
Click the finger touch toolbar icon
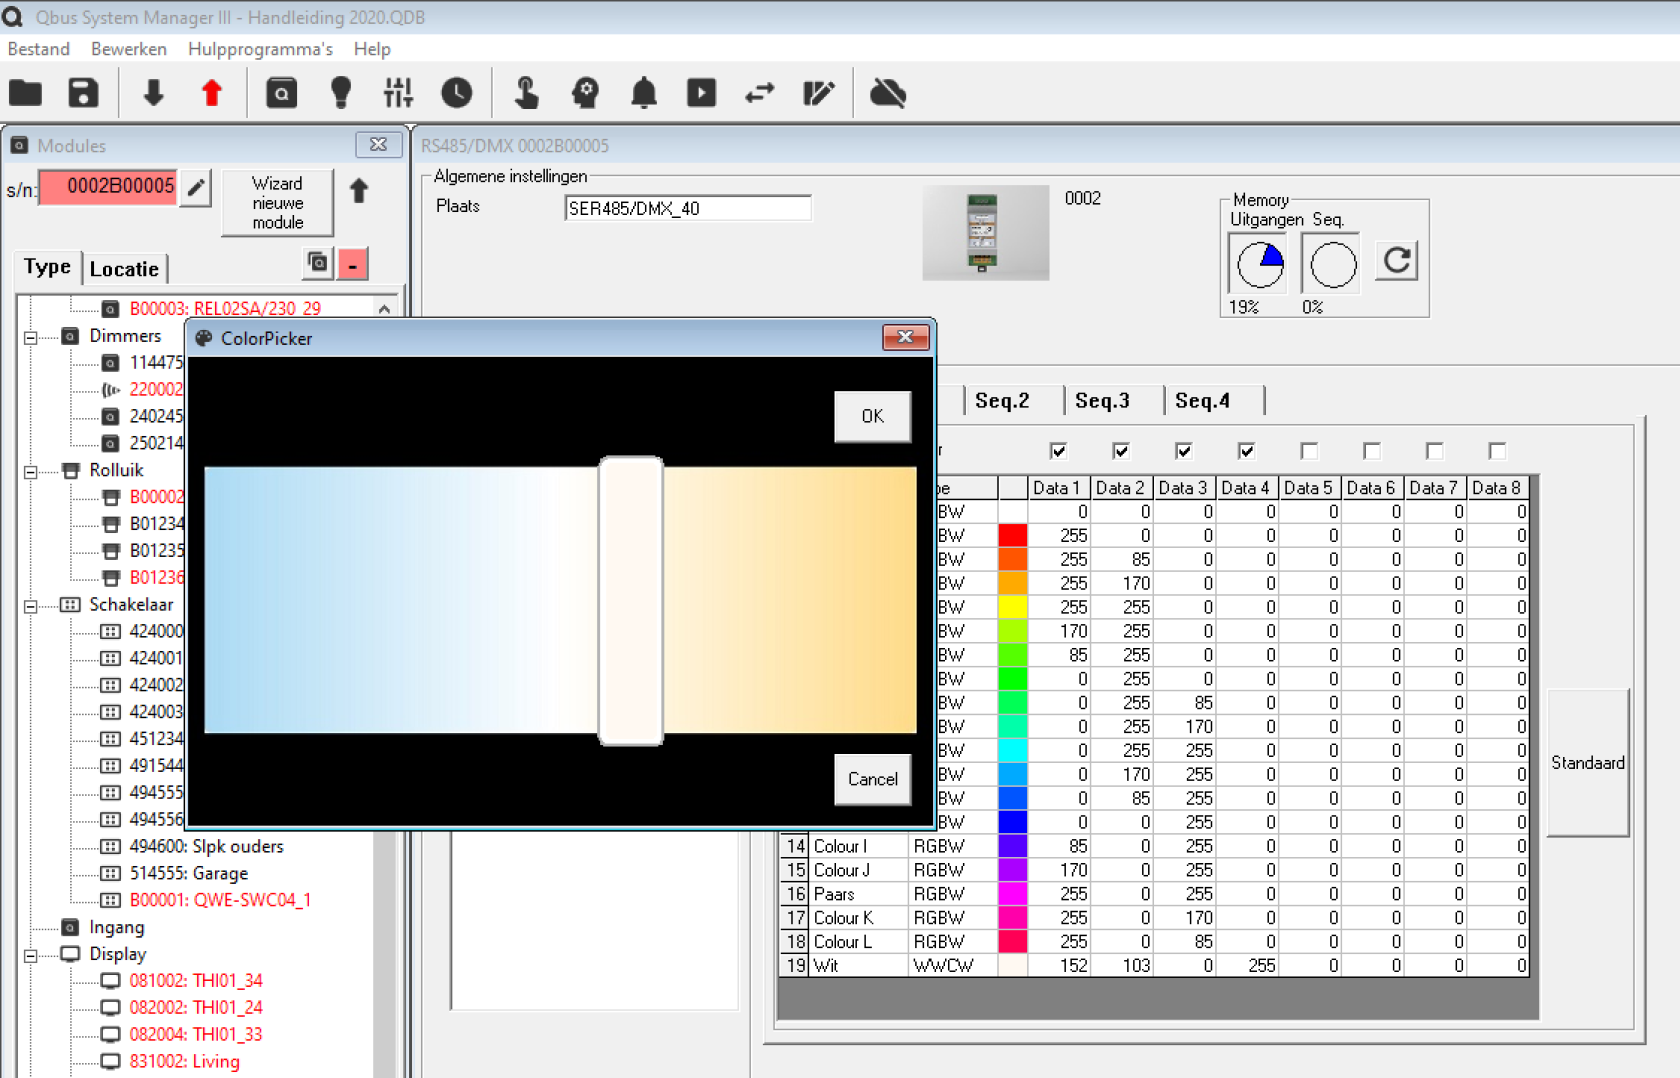click(x=526, y=93)
